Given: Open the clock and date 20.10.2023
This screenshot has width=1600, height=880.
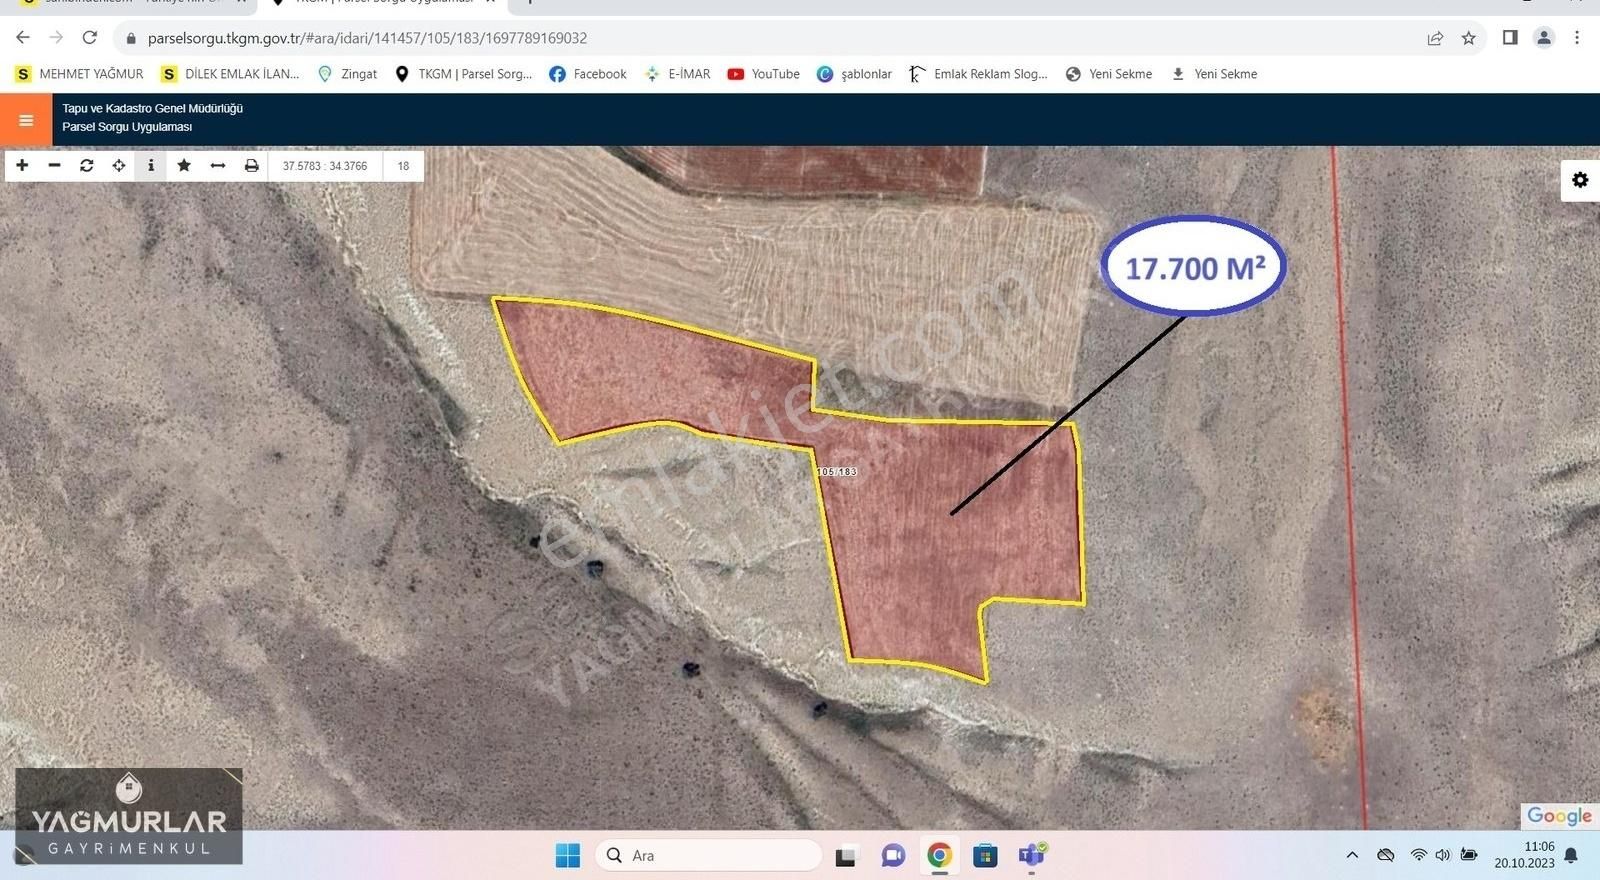Looking at the screenshot, I should 1525,855.
